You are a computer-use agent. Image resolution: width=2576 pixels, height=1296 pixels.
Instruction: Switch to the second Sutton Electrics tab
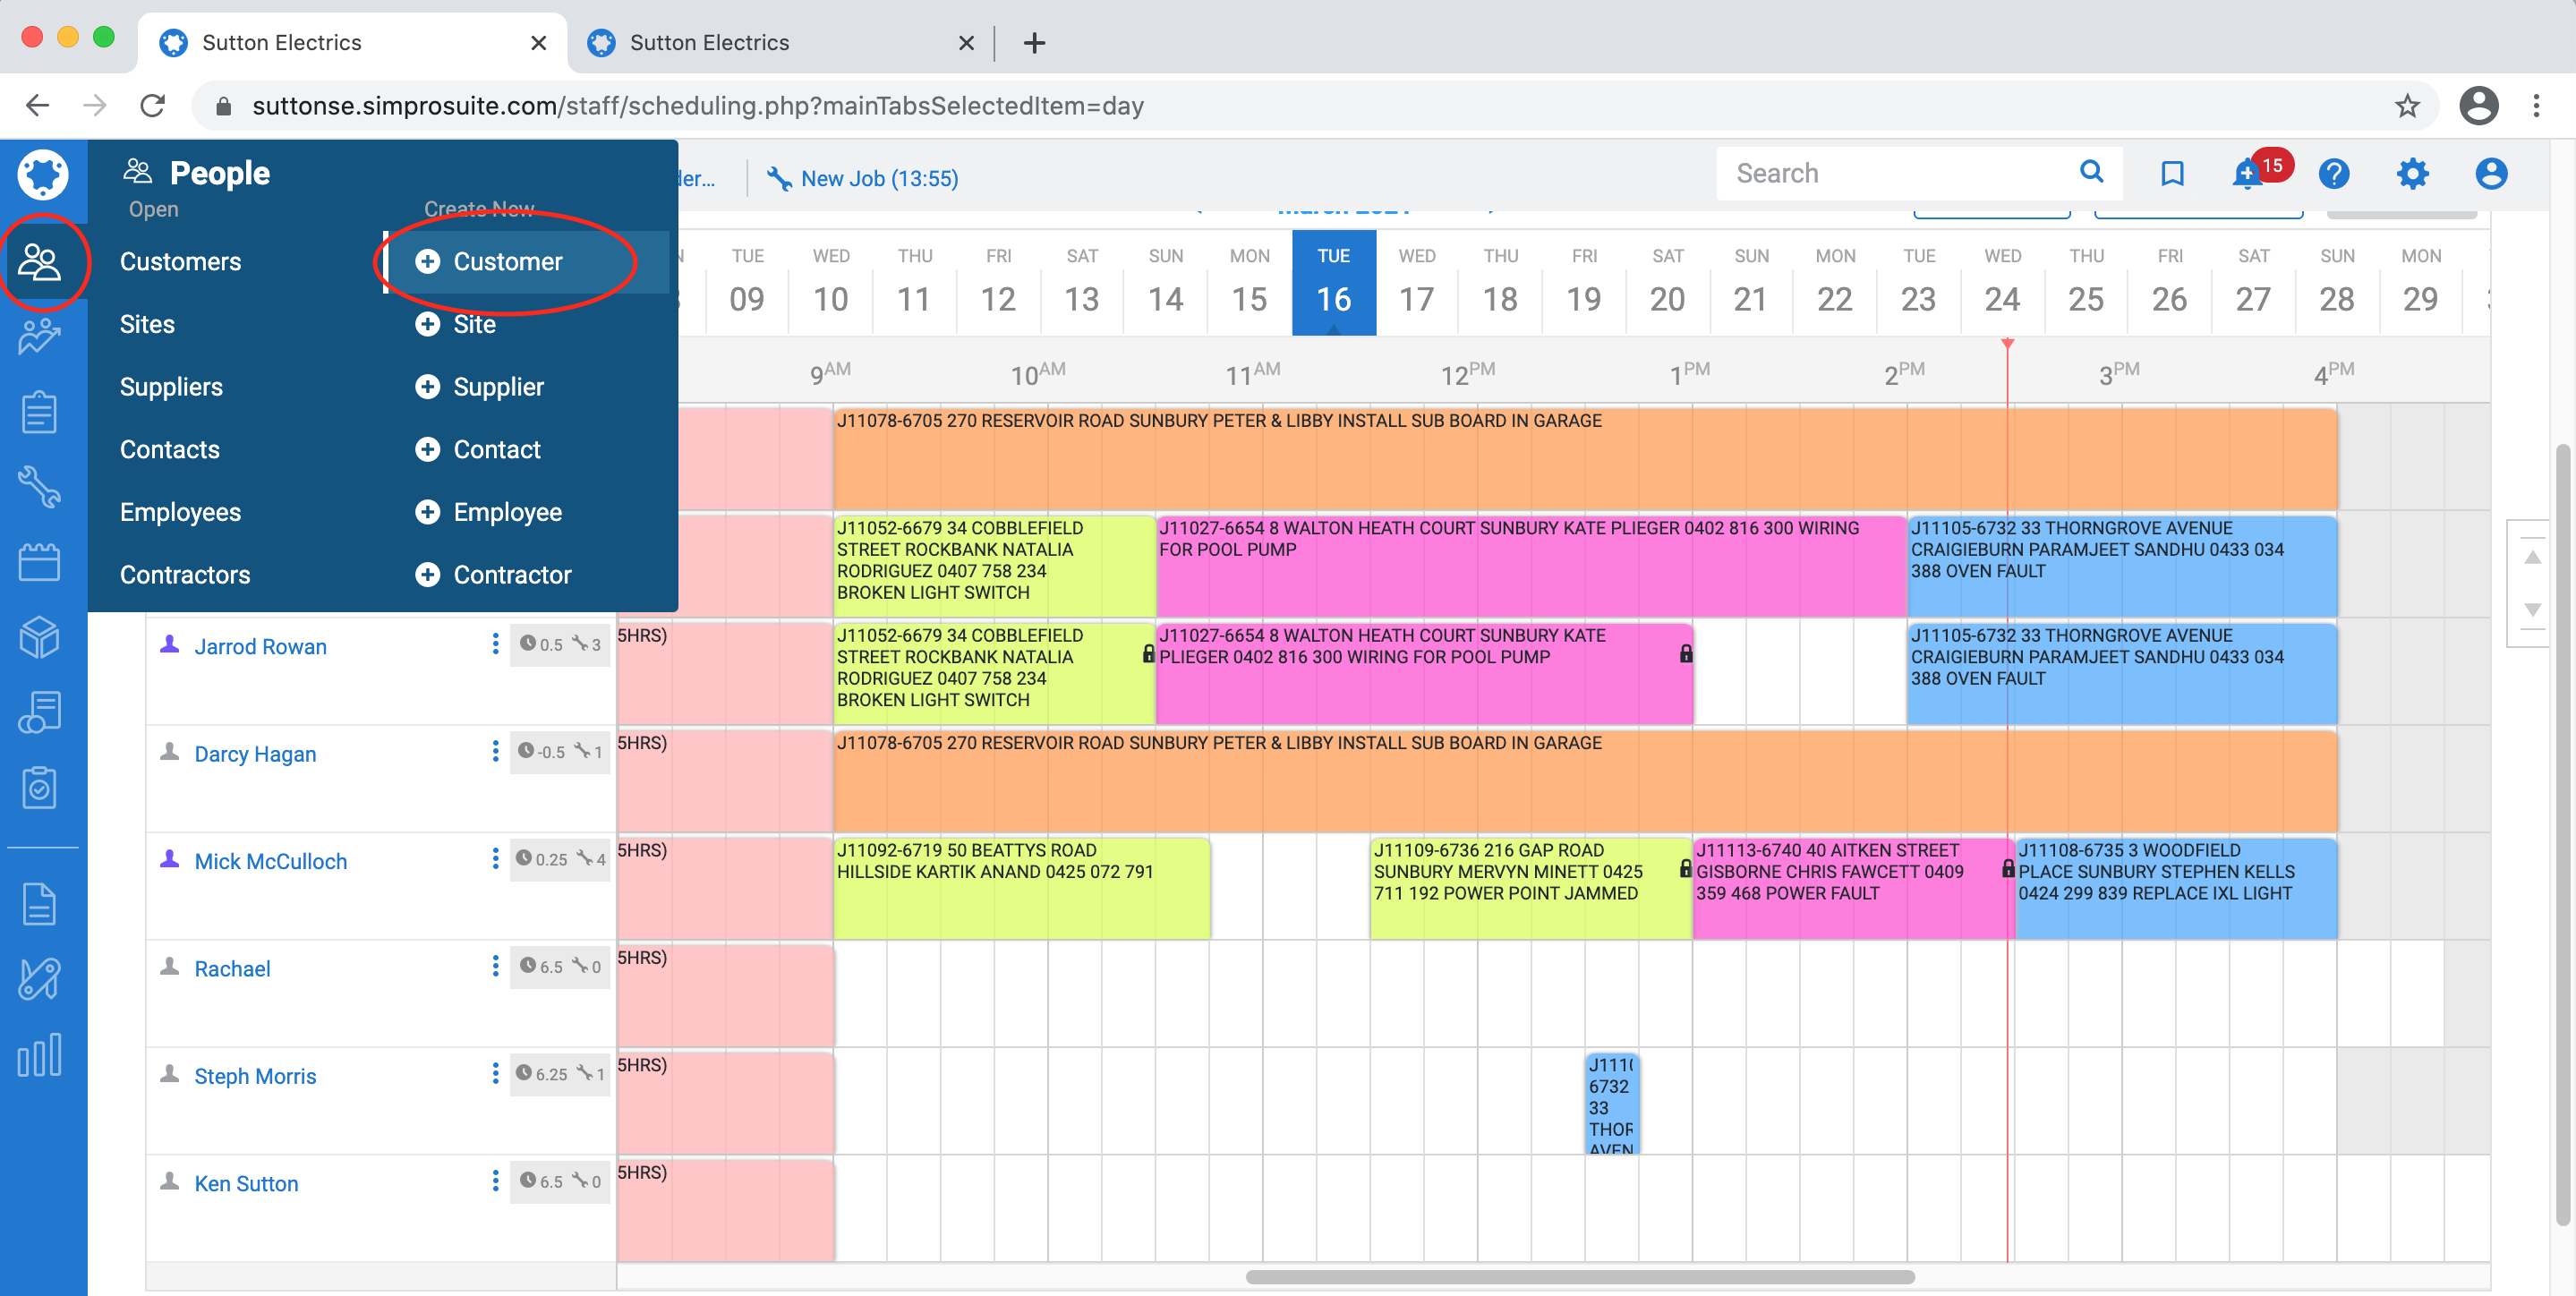point(710,43)
